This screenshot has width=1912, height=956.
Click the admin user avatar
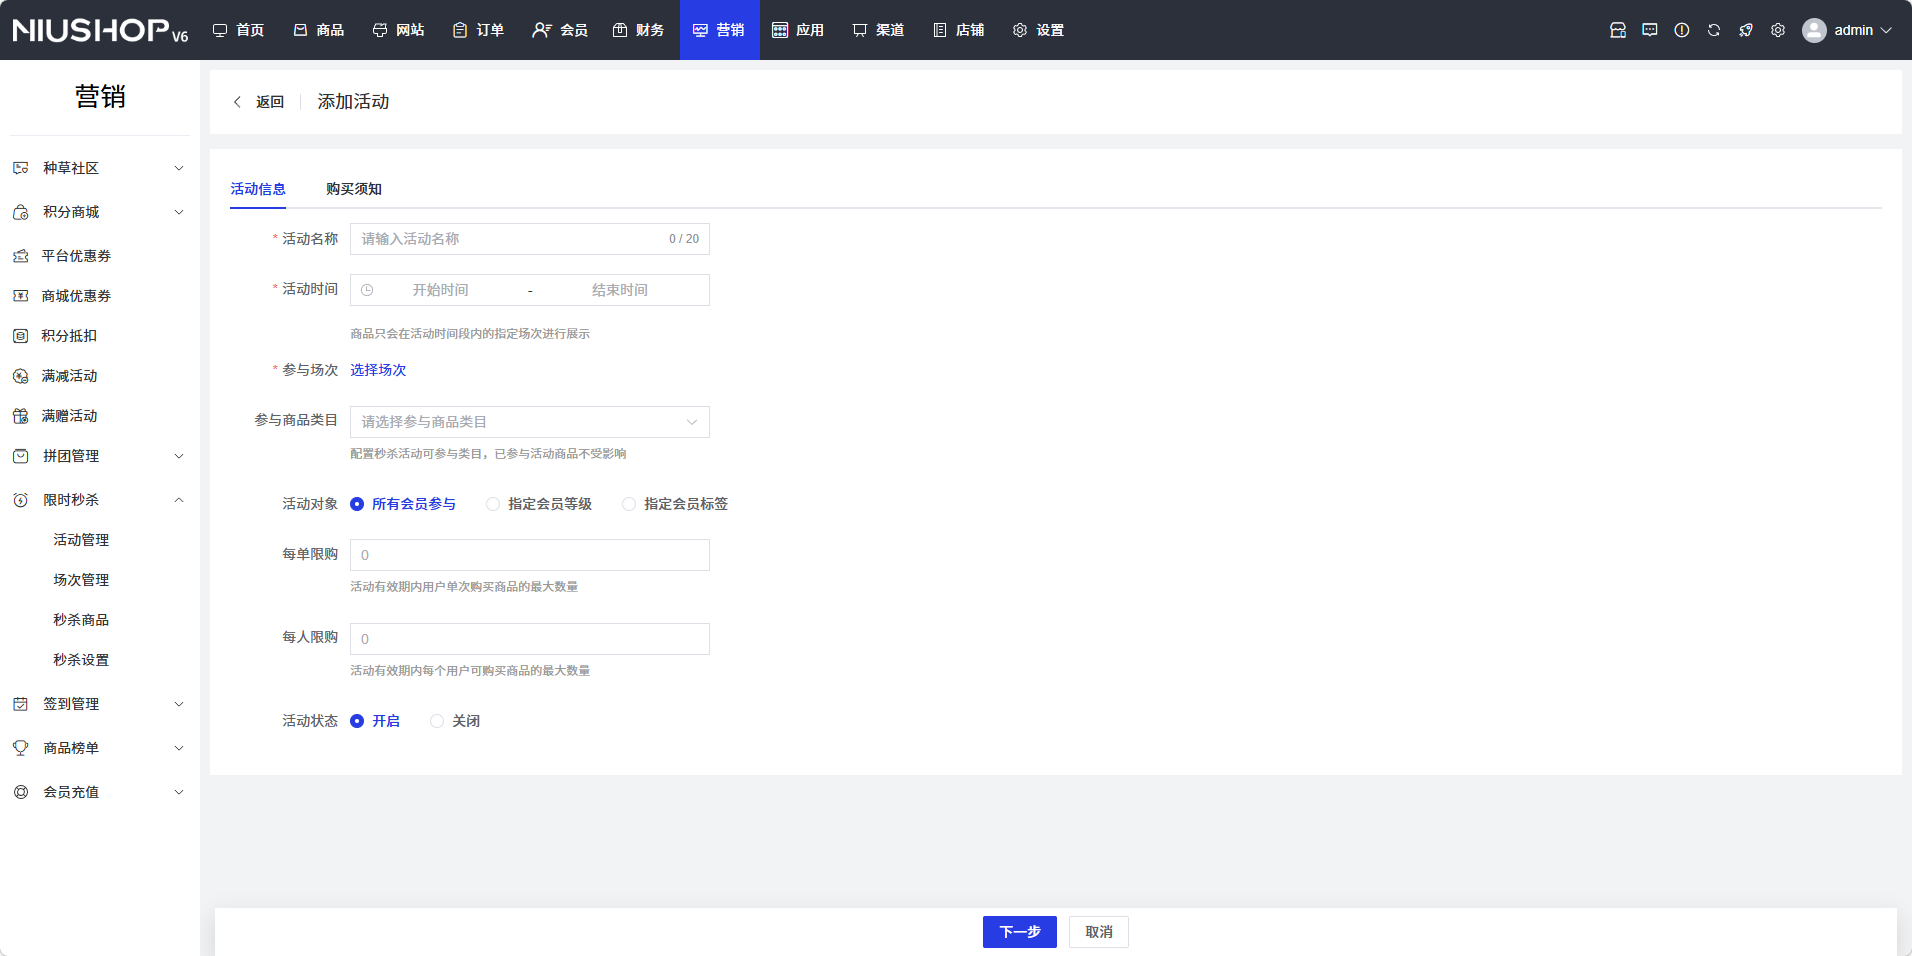(1814, 30)
